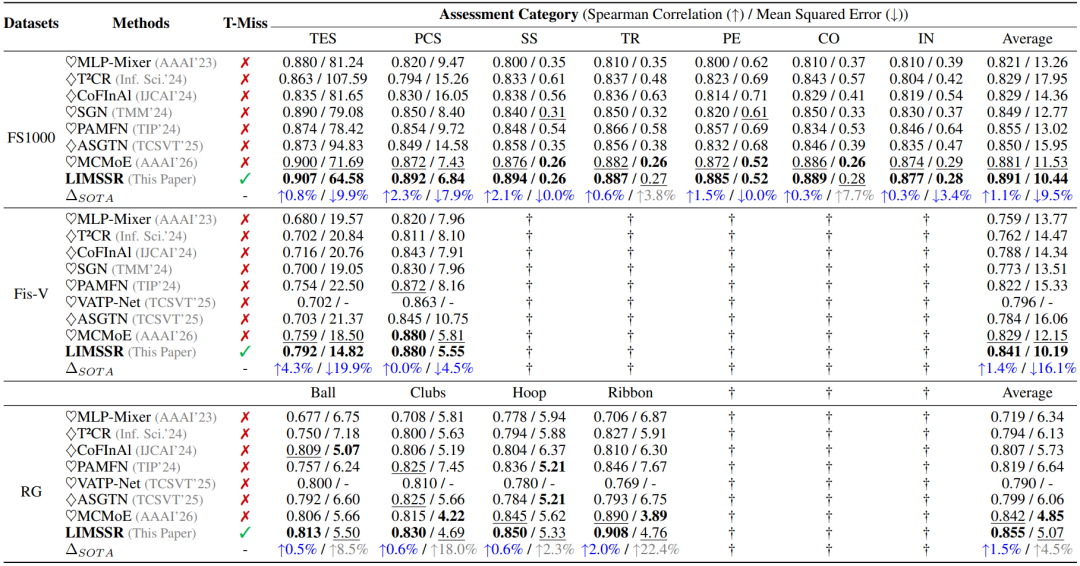
Task: Click the value "0.890 / 79.08"
Action: click(323, 112)
